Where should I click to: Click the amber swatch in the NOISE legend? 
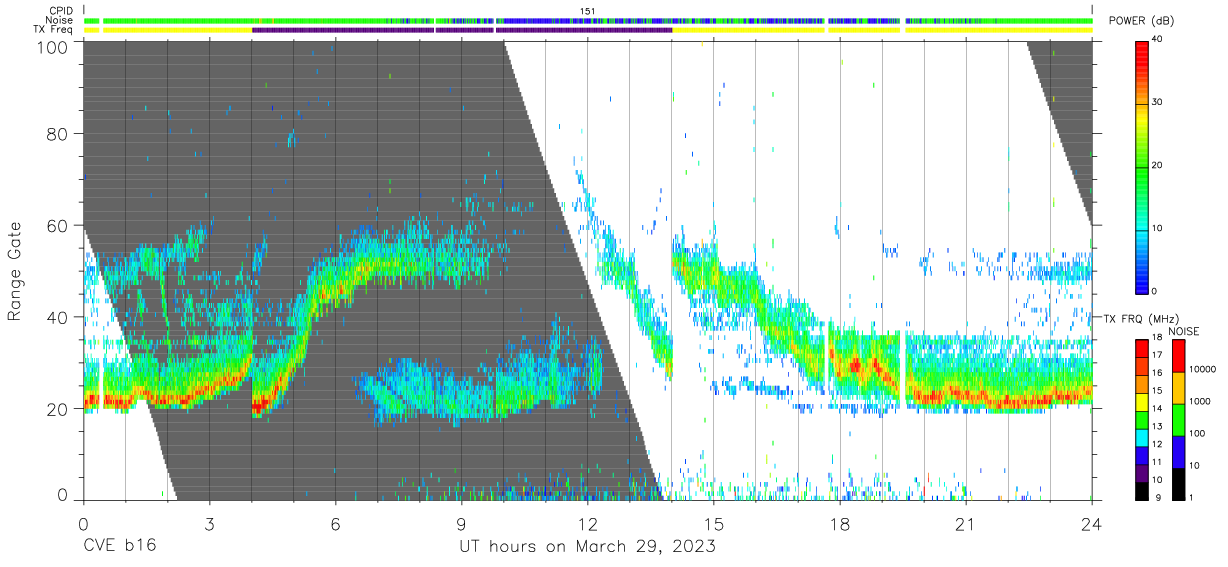[1179, 388]
